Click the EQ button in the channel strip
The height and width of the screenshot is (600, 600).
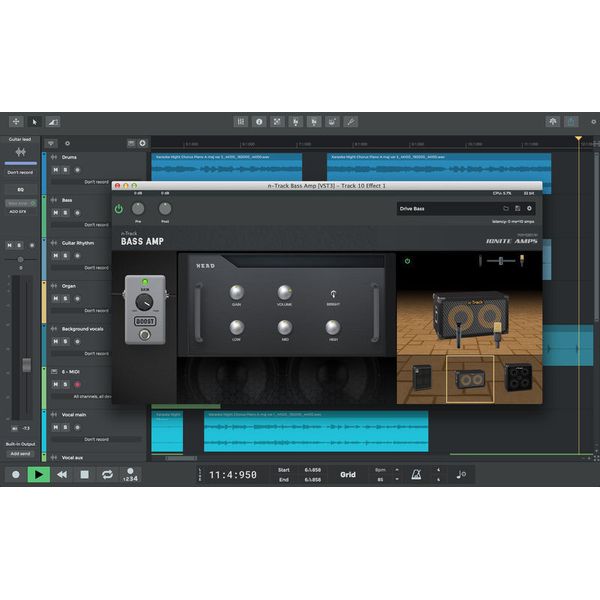point(20,189)
